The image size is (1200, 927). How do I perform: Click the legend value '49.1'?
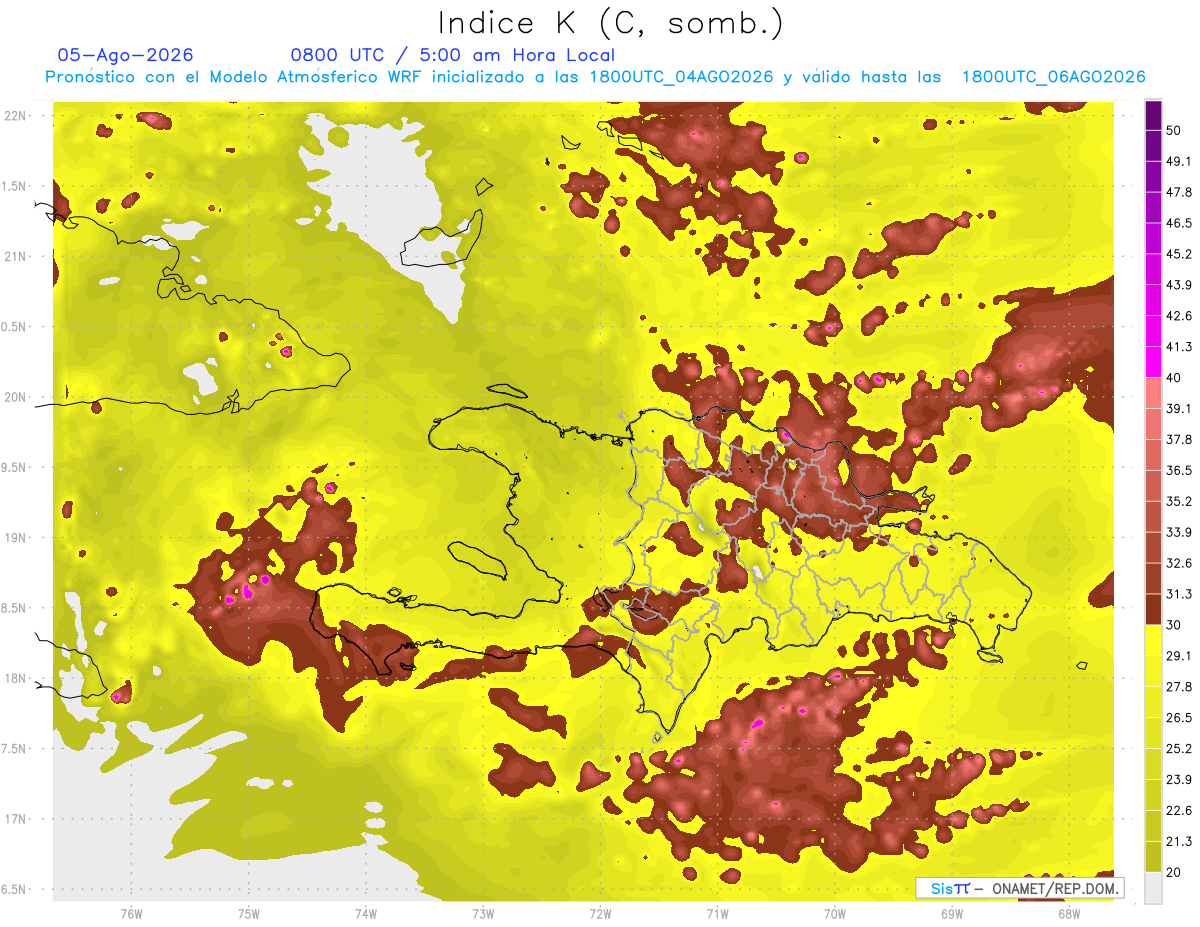[x=1179, y=161]
